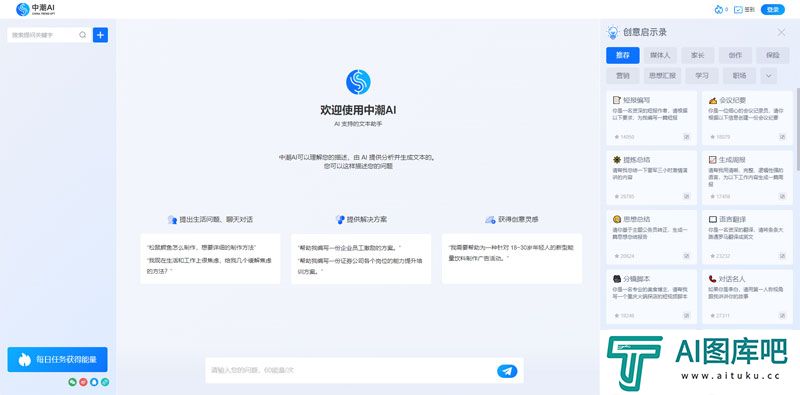Click the large 中潮AI welcome logo
This screenshot has width=800, height=395.
coord(358,82)
